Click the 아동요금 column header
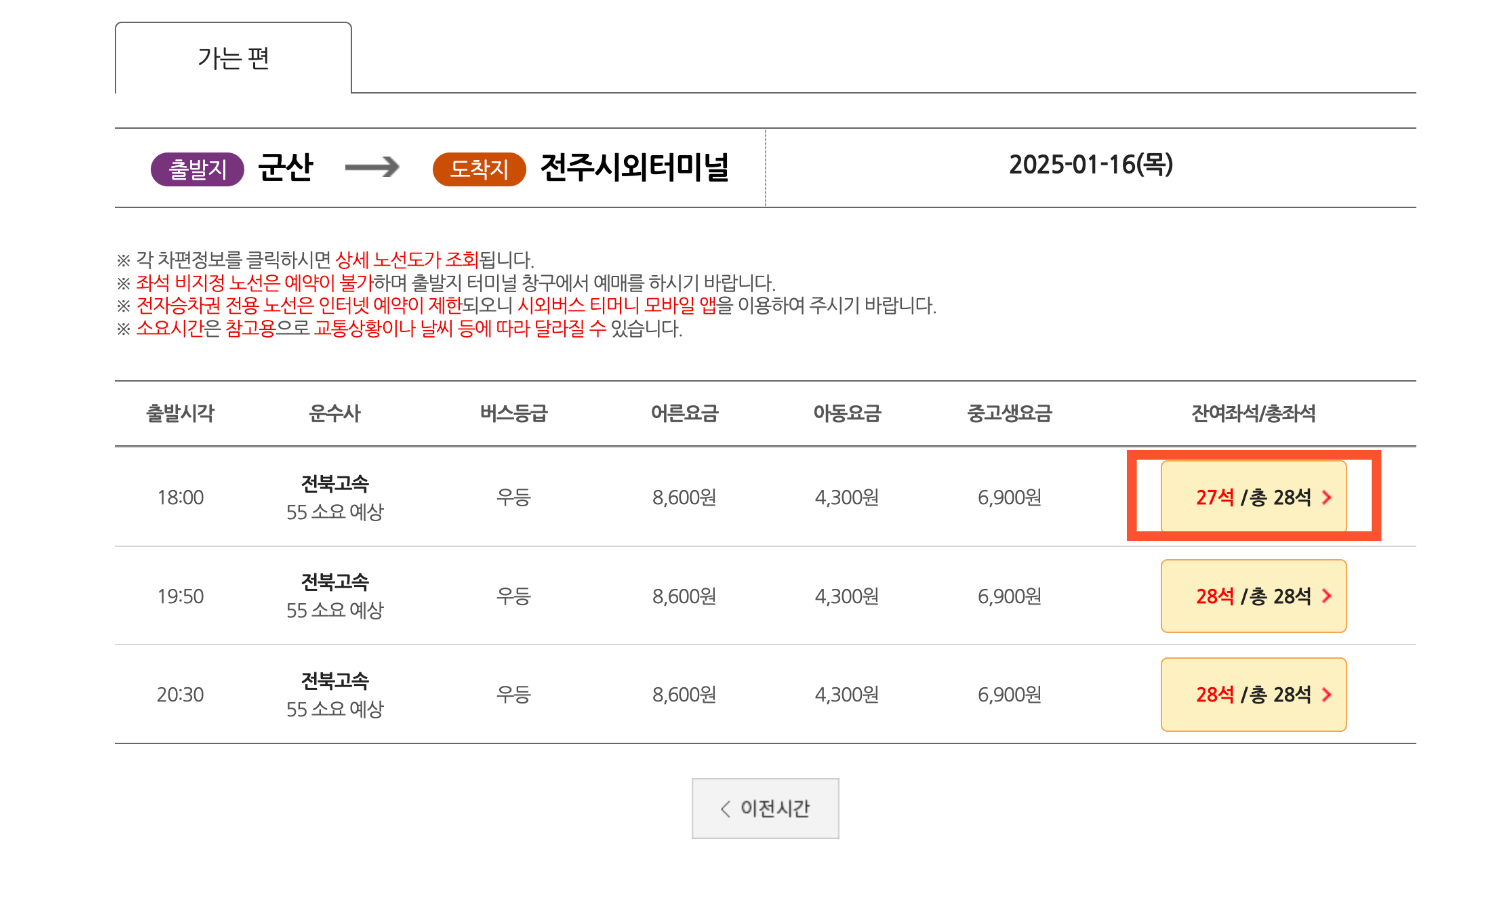The width and height of the screenshot is (1500, 900). point(847,413)
